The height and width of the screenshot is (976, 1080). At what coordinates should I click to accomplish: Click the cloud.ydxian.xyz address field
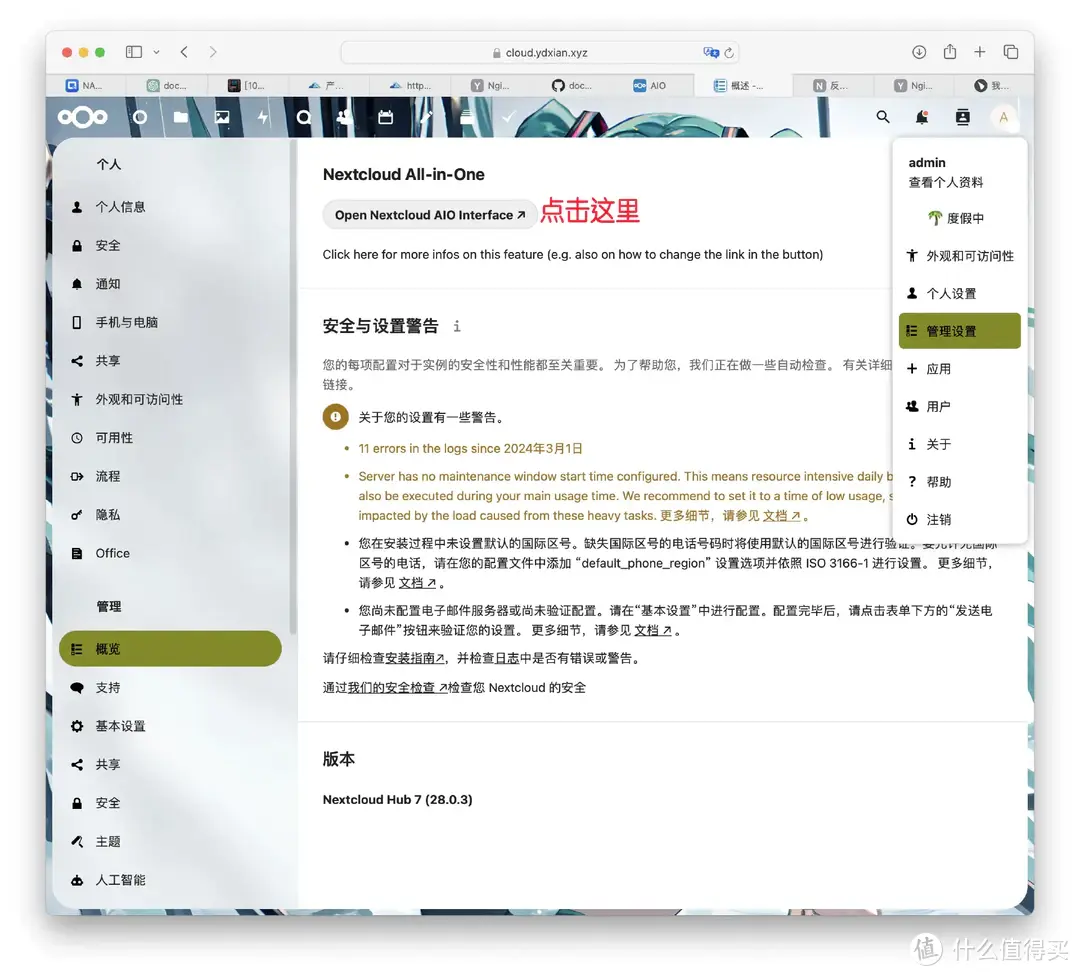[x=540, y=52]
